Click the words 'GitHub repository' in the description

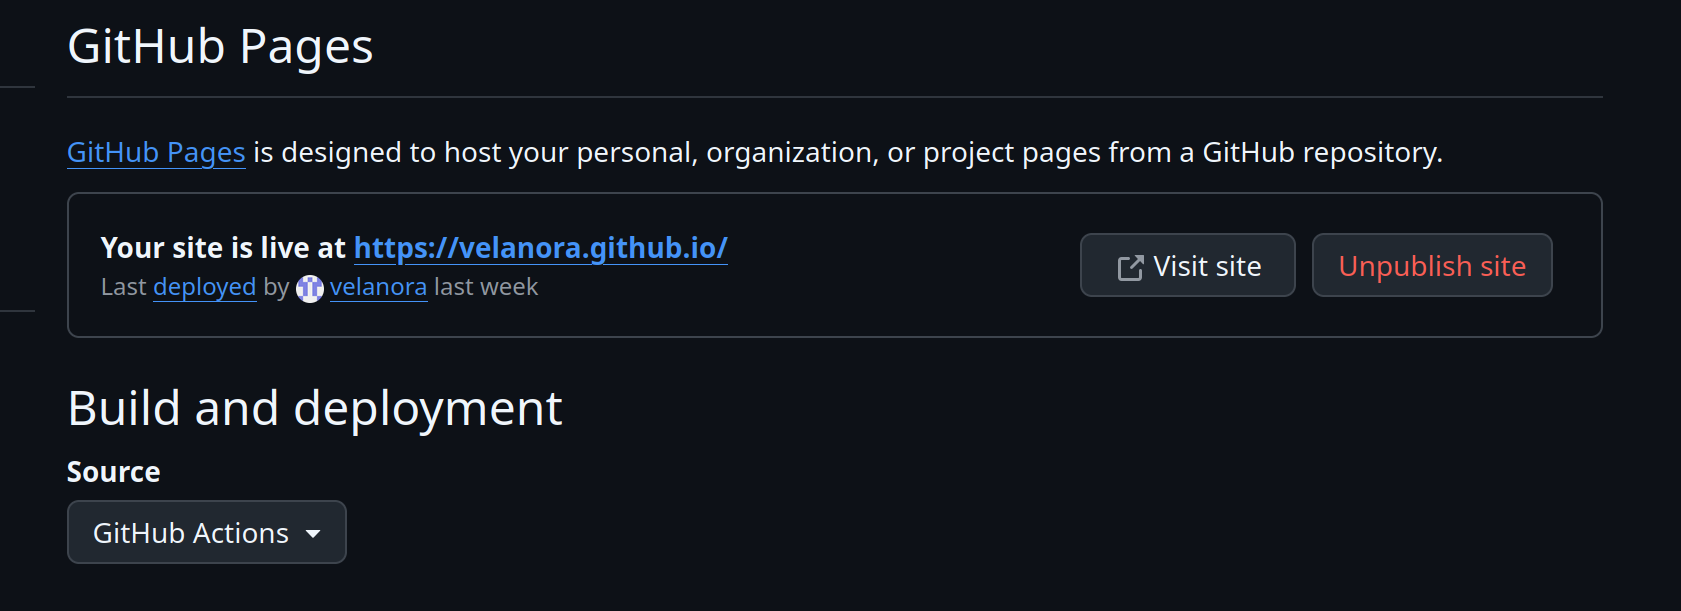click(1319, 152)
